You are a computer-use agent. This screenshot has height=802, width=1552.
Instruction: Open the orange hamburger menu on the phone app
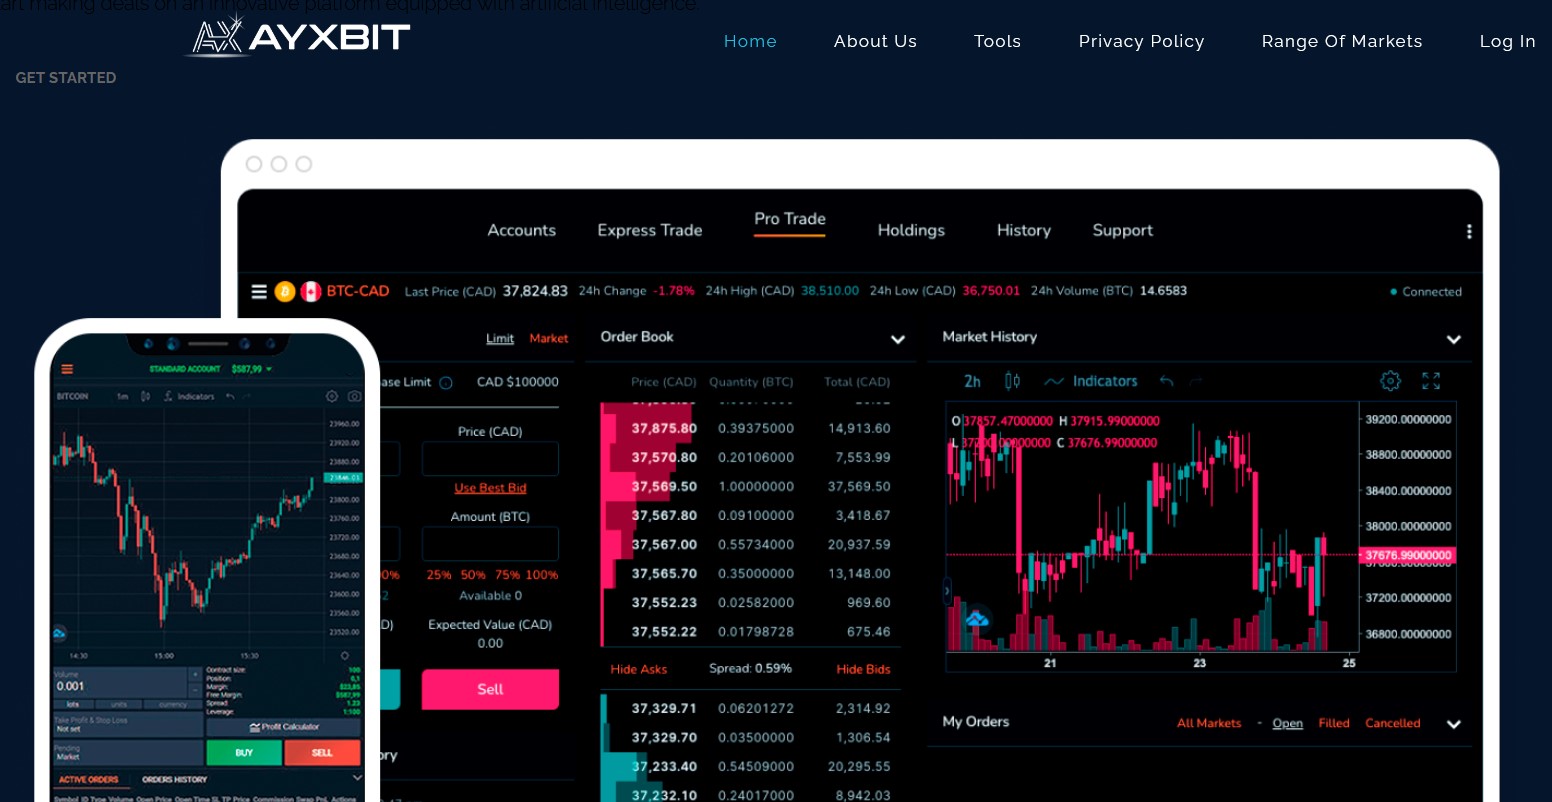[67, 369]
